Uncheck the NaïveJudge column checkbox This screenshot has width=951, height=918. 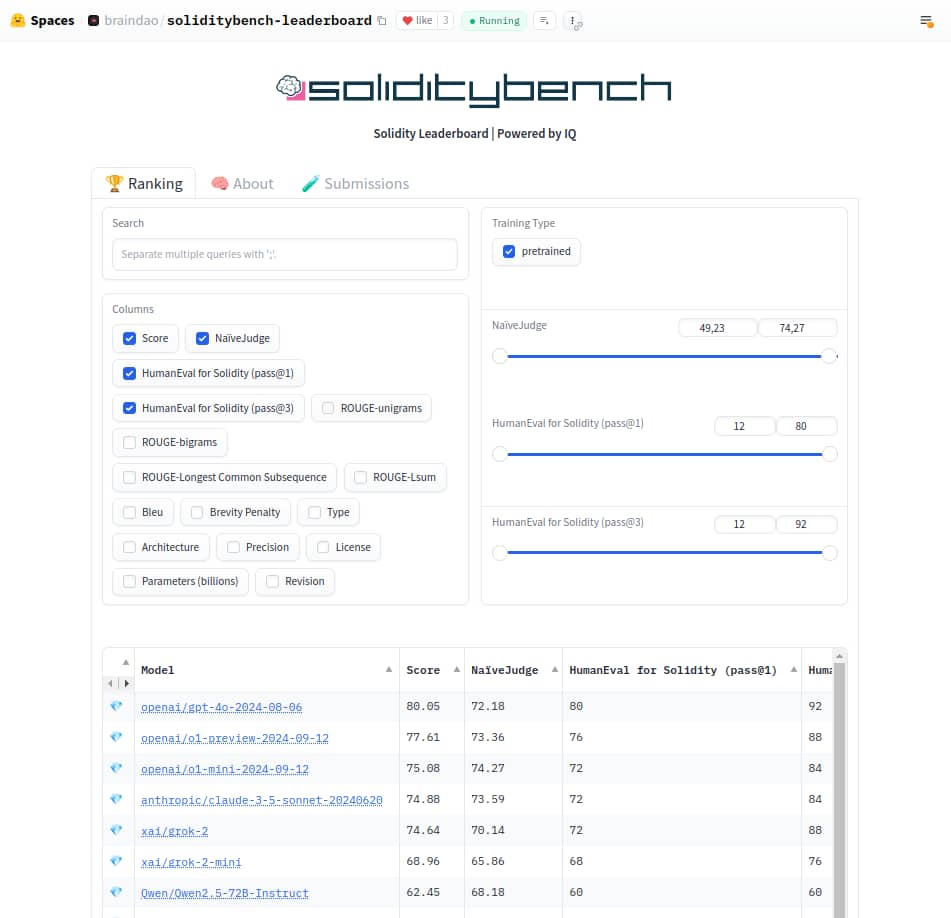tap(202, 338)
